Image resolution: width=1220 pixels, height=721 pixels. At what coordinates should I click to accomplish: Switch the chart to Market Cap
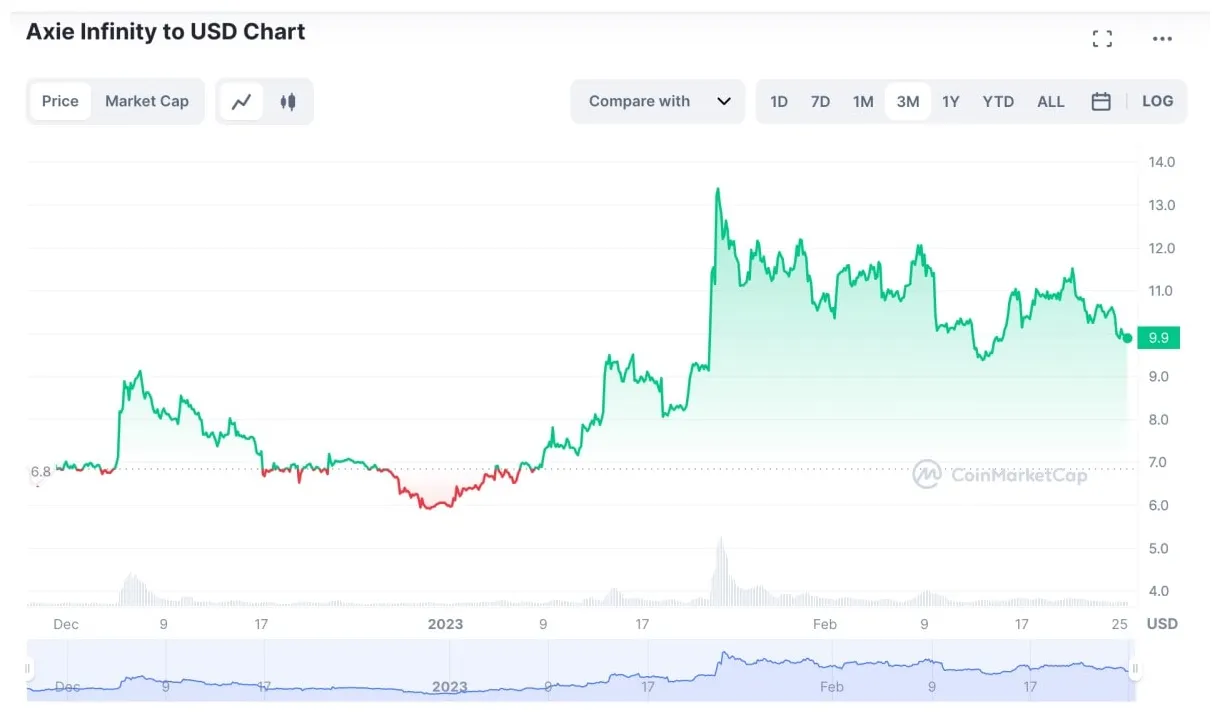click(147, 100)
